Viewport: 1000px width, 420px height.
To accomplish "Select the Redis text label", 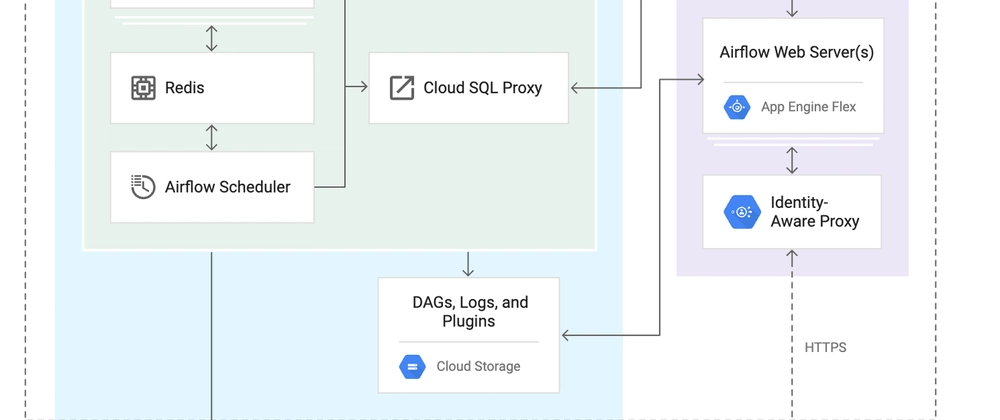I will pos(184,88).
